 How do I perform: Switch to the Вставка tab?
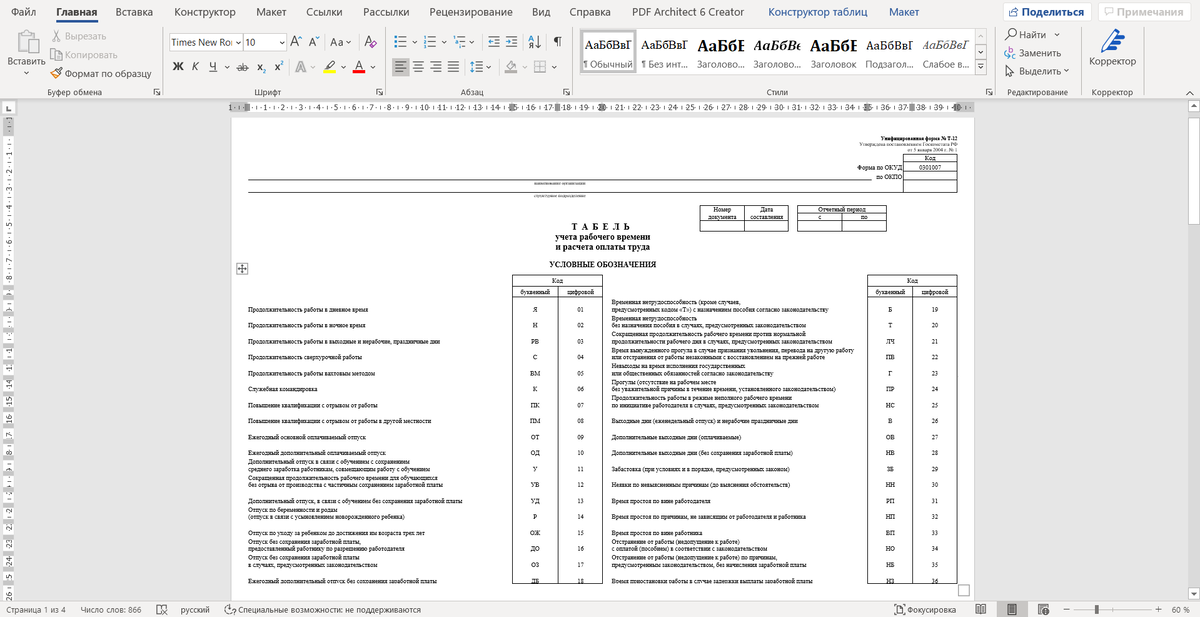pos(134,12)
